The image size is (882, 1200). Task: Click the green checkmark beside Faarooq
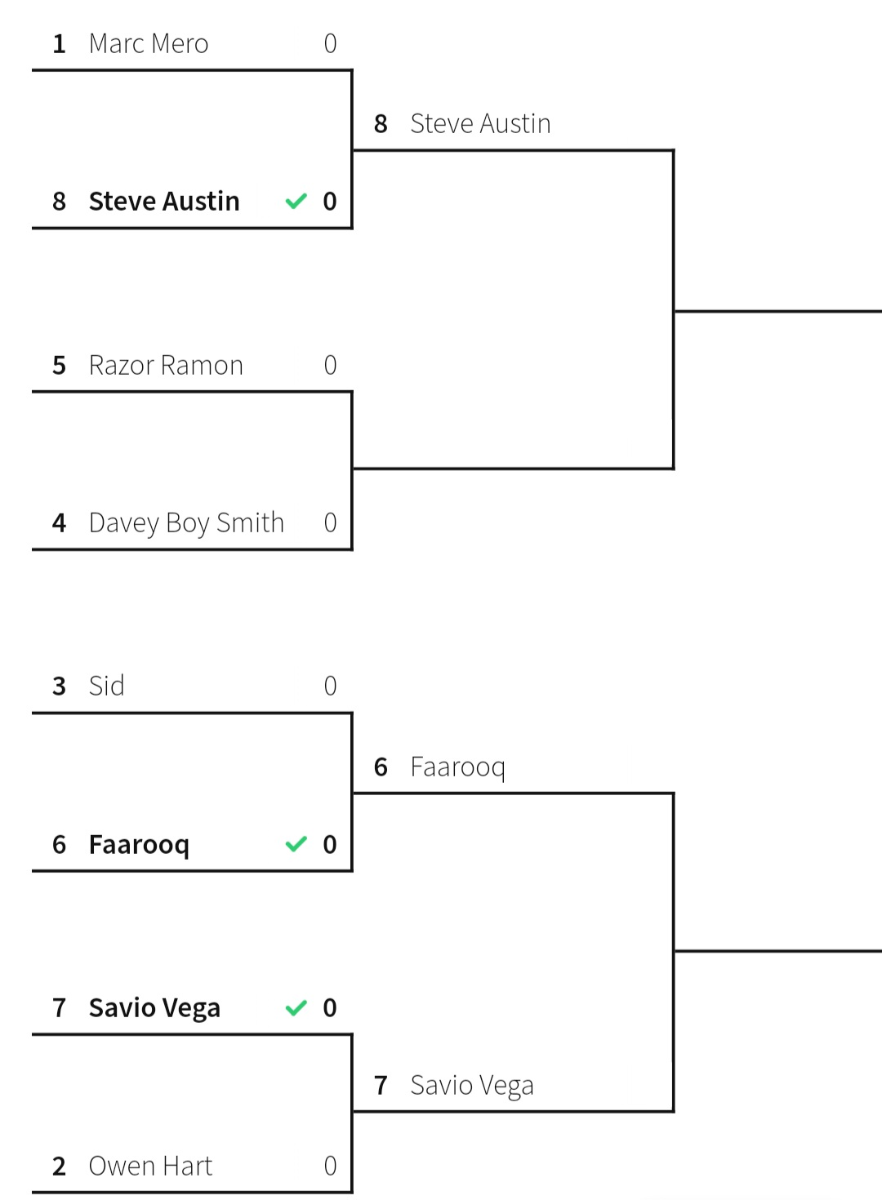(x=295, y=845)
